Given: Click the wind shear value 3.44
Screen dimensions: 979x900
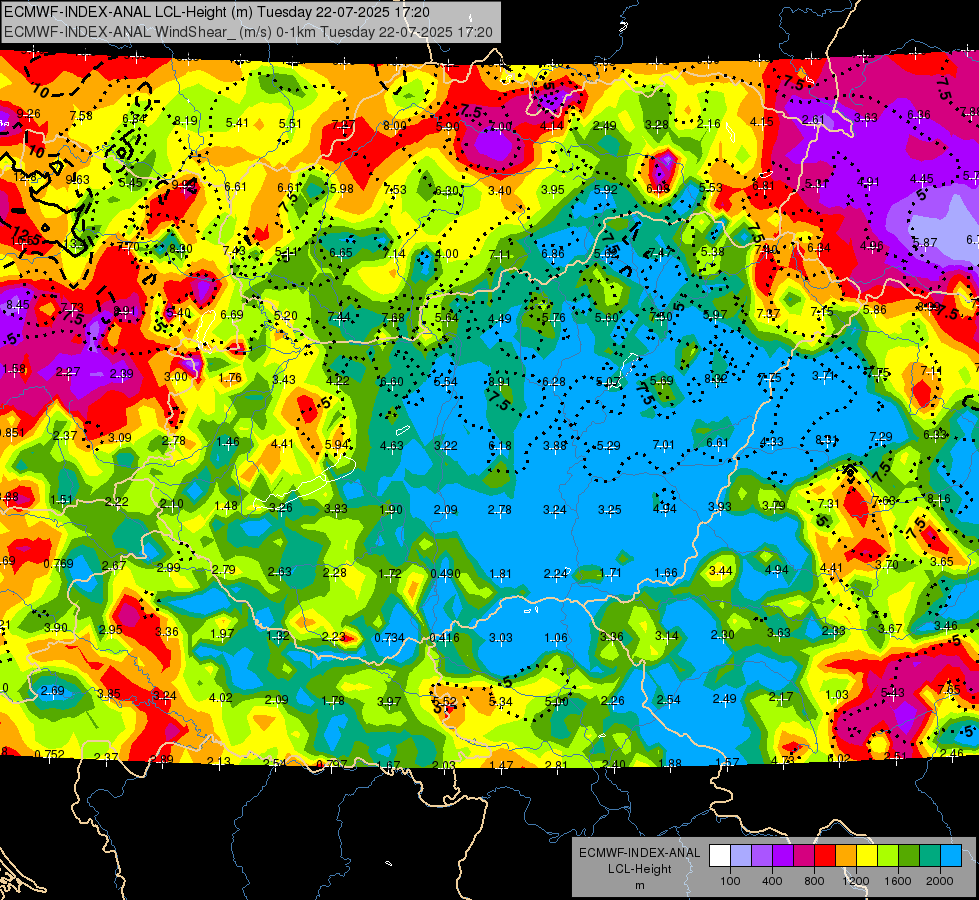Looking at the screenshot, I should (721, 571).
